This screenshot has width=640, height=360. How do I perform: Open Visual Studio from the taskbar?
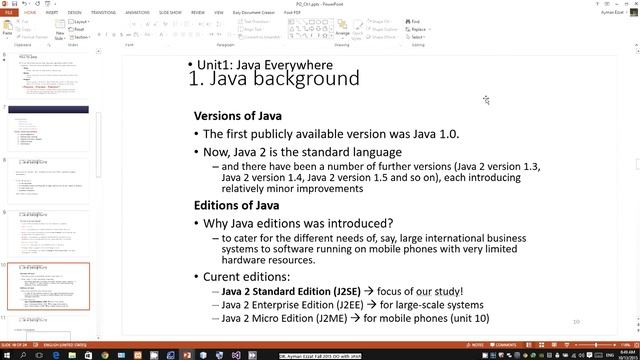click(236, 355)
